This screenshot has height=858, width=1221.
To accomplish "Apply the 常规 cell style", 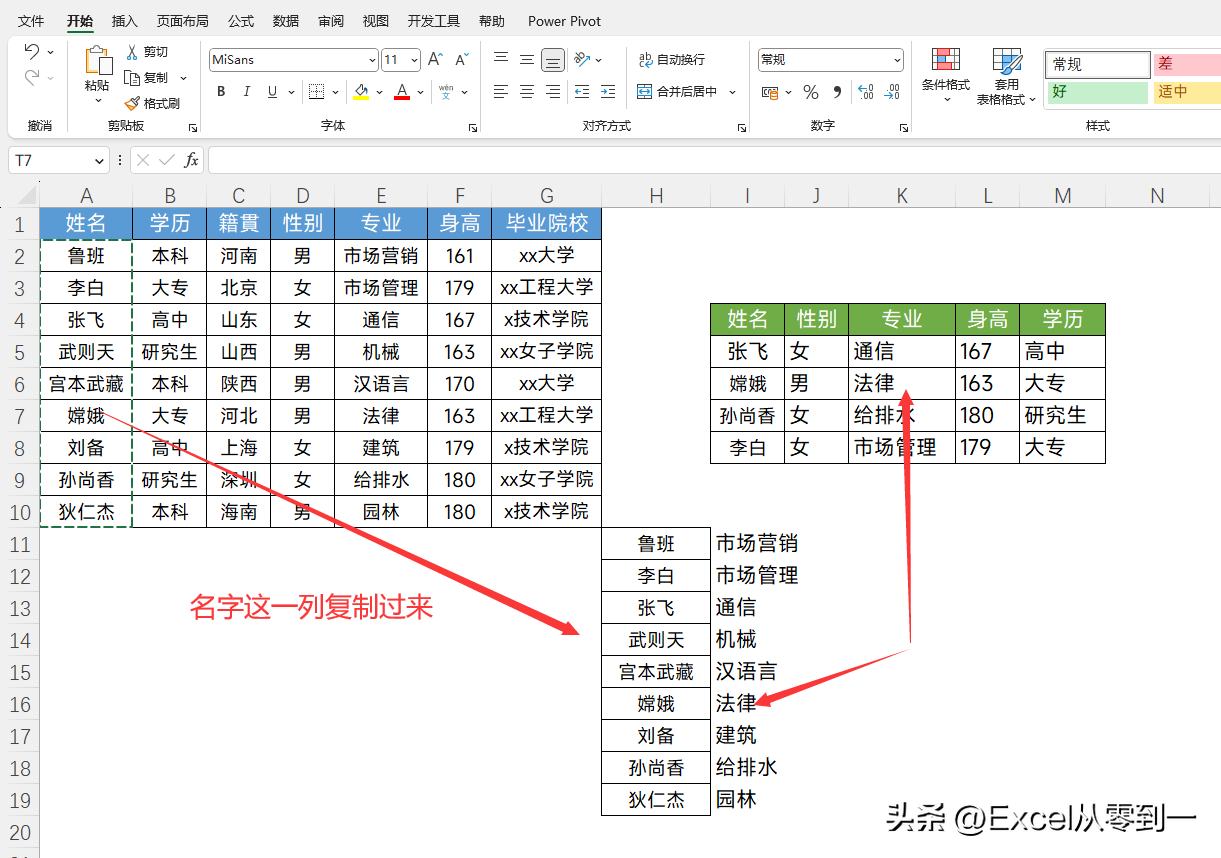I will pos(1098,64).
